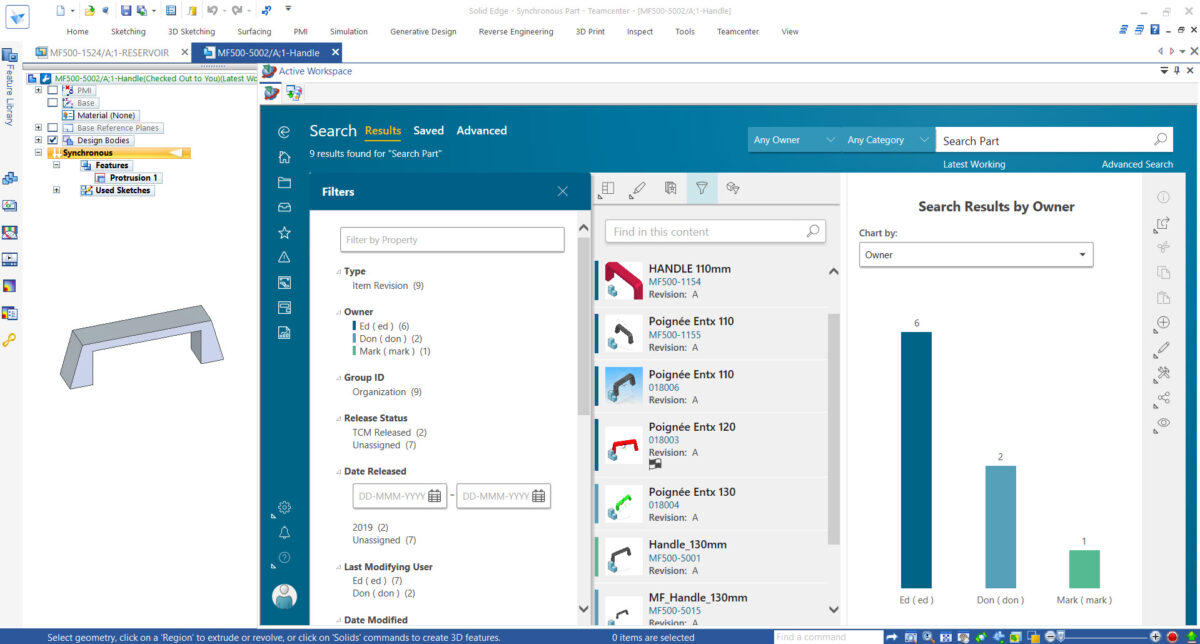Open Home in Active Workspace sidebar
This screenshot has width=1200, height=644.
[284, 157]
